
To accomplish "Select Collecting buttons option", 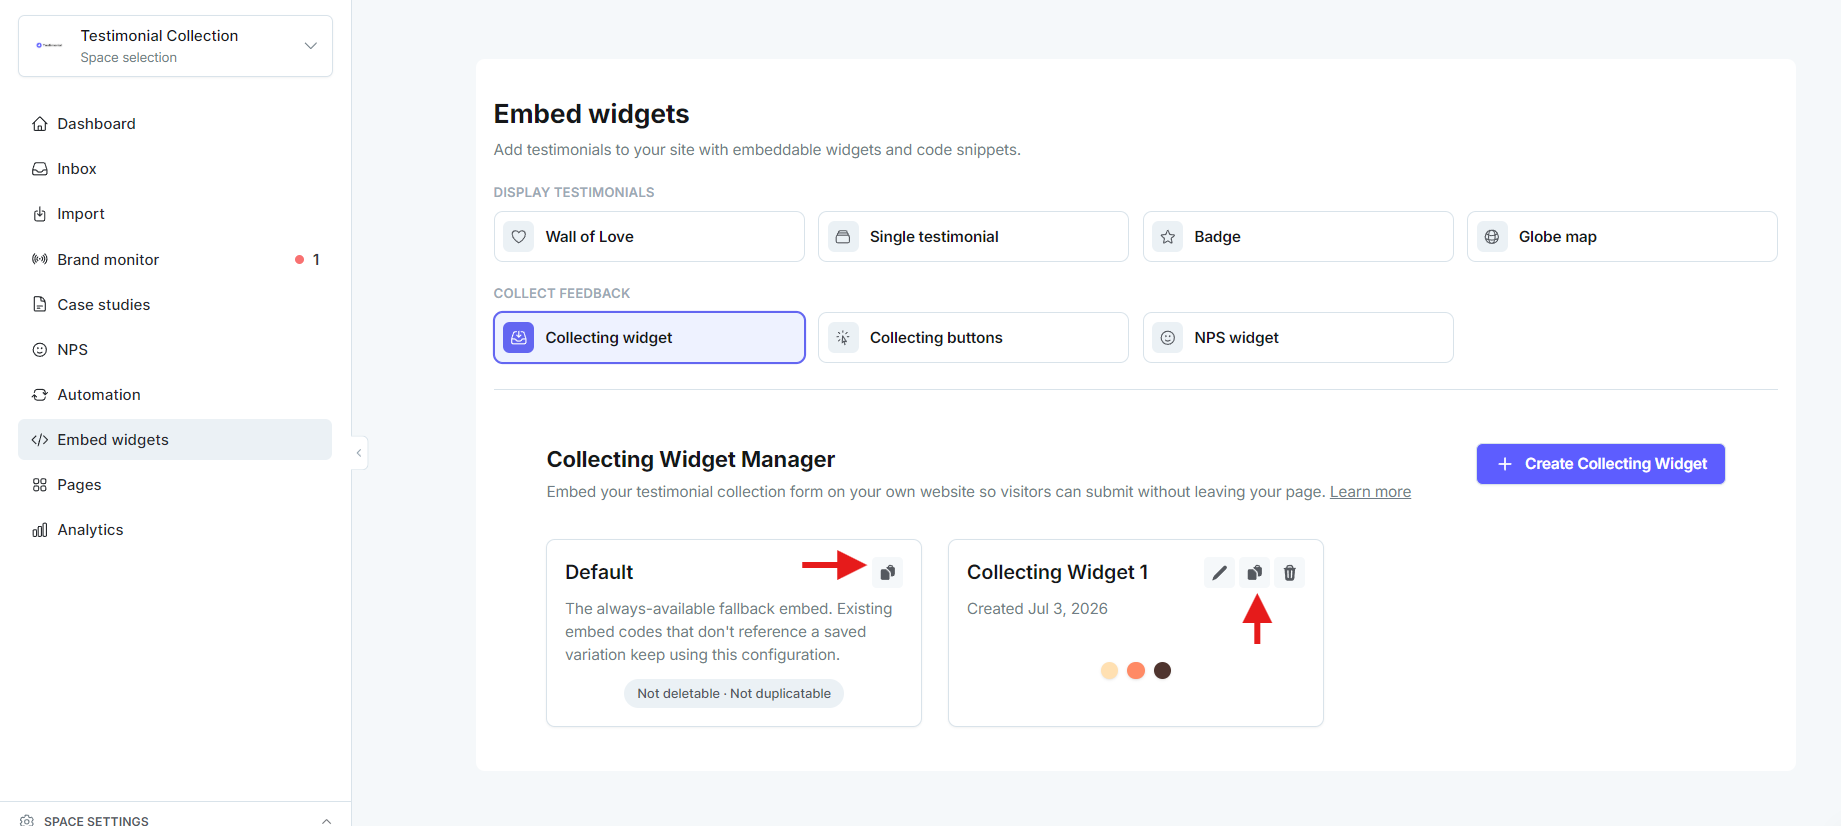I will tap(973, 338).
